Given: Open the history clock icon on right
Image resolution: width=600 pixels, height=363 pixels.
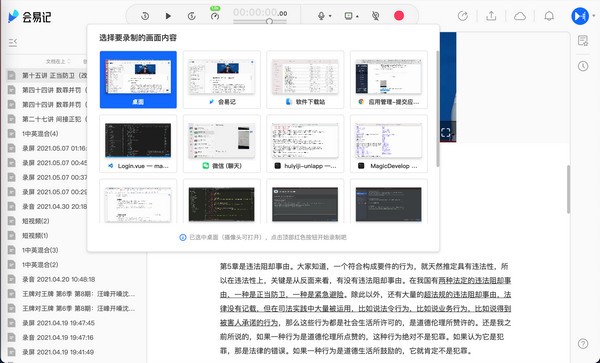Looking at the screenshot, I should 583,66.
